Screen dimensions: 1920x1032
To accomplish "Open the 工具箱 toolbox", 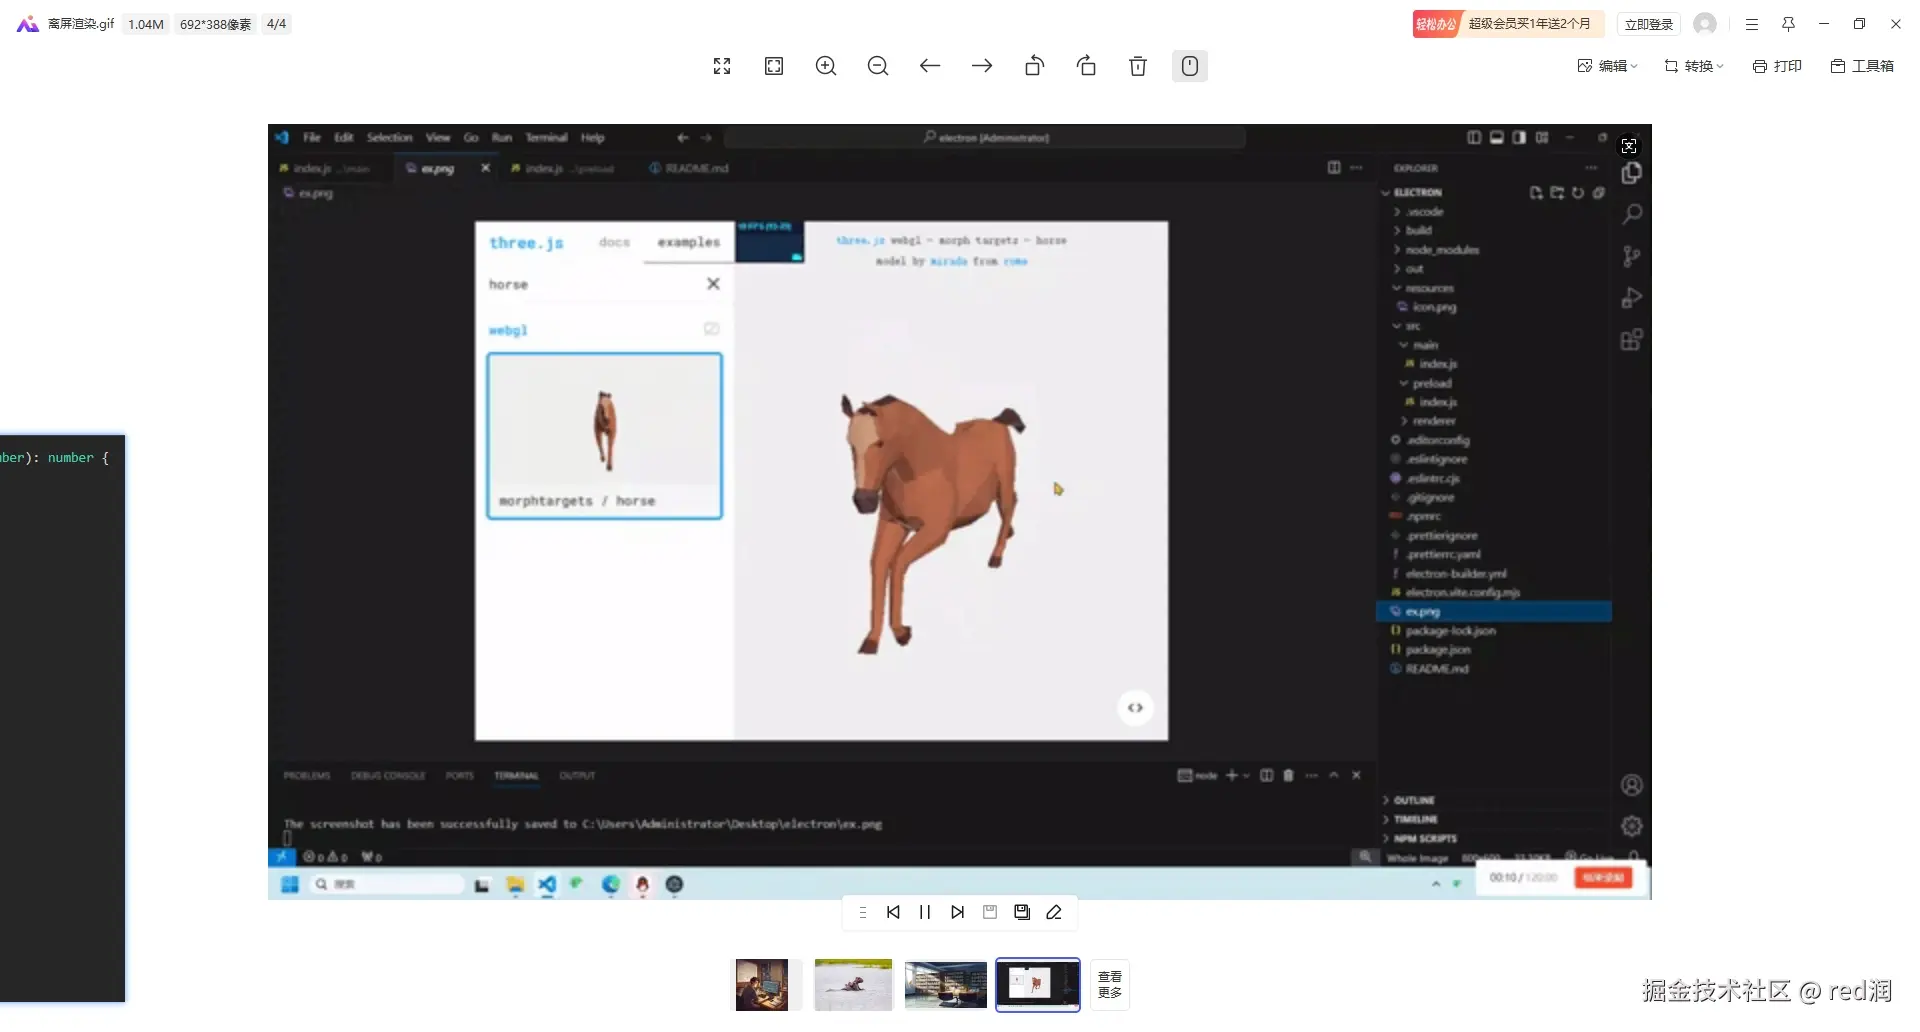I will [1862, 66].
